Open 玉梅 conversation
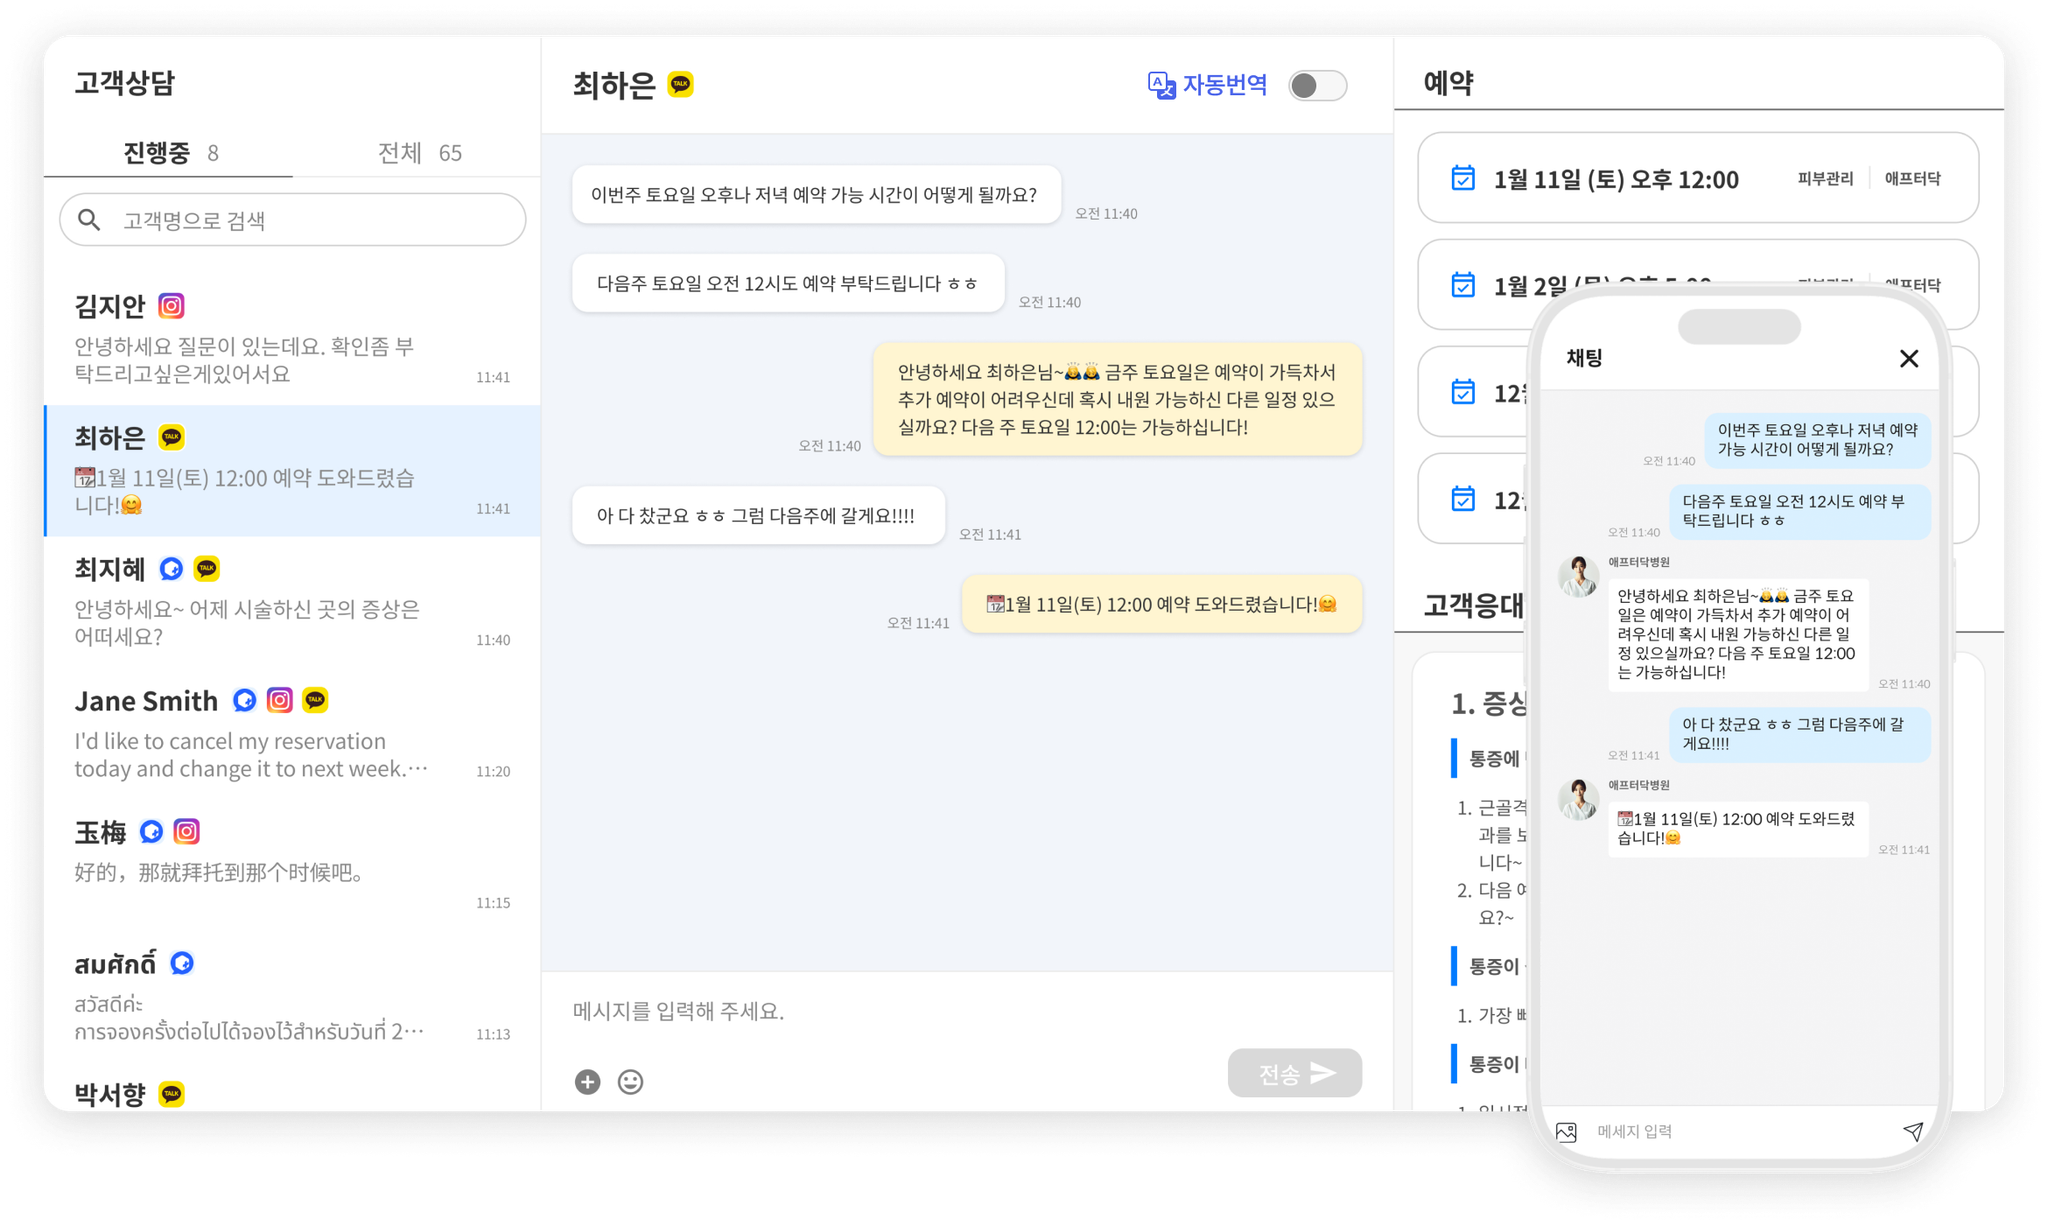 tap(293, 865)
